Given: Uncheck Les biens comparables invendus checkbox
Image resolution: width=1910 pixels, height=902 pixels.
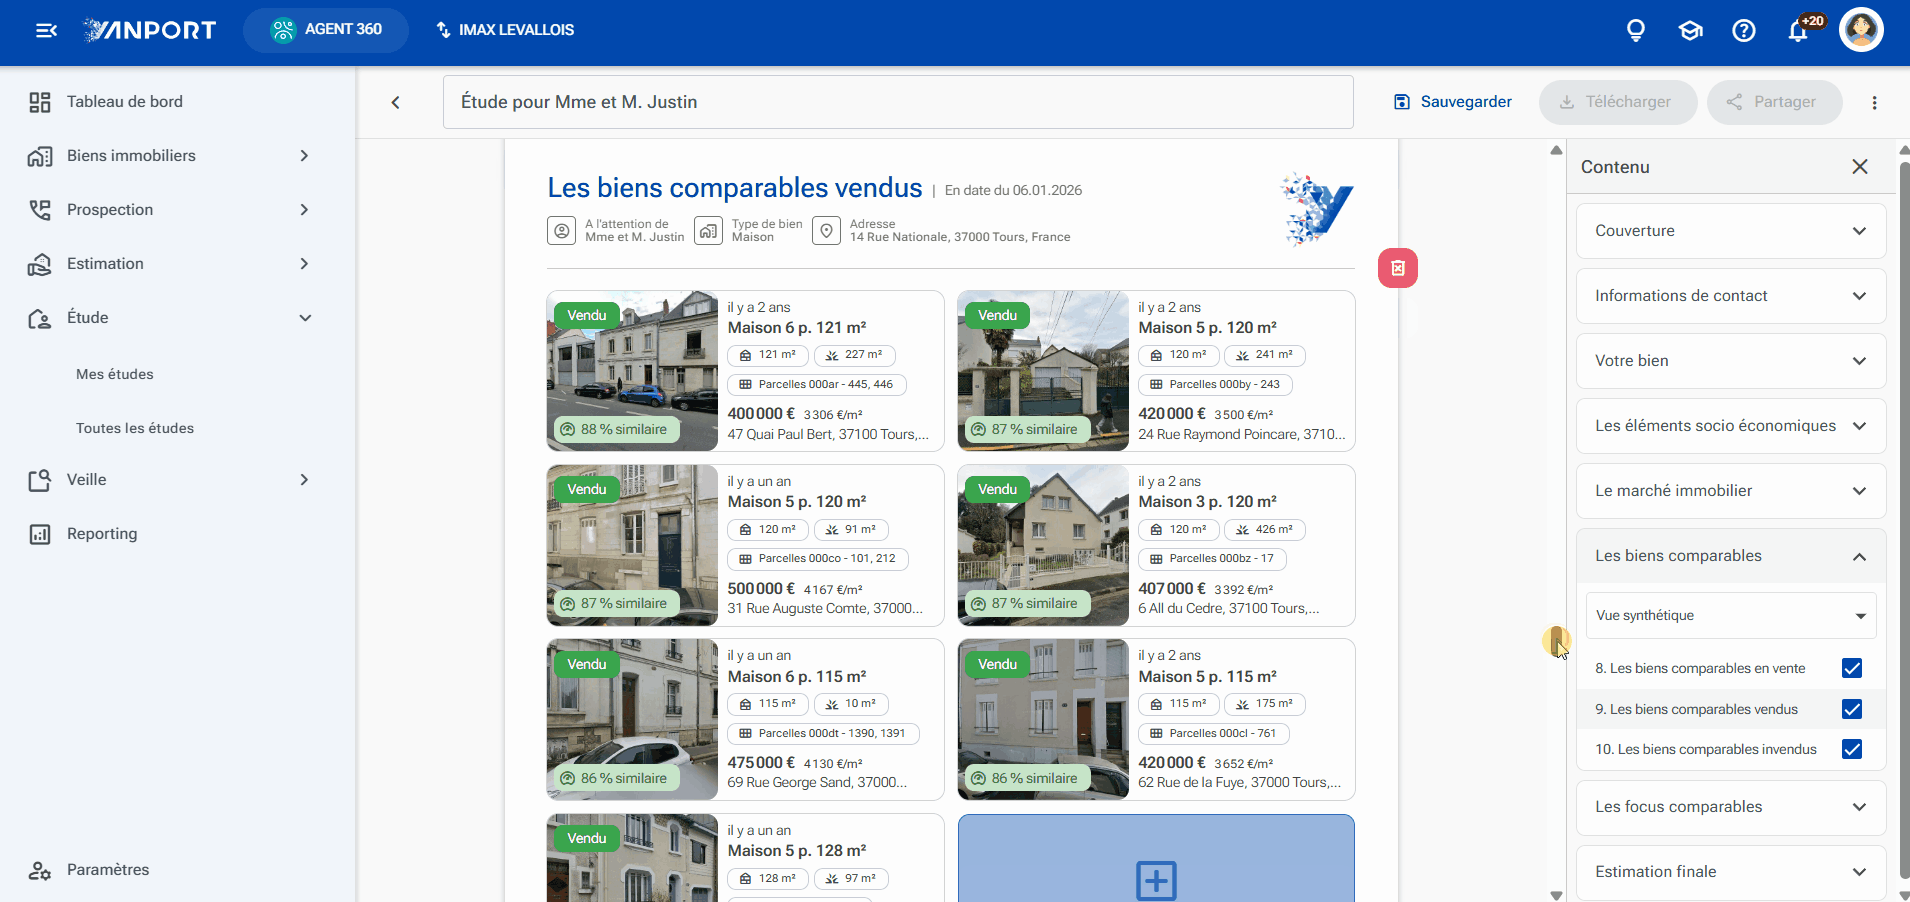Looking at the screenshot, I should [x=1852, y=749].
